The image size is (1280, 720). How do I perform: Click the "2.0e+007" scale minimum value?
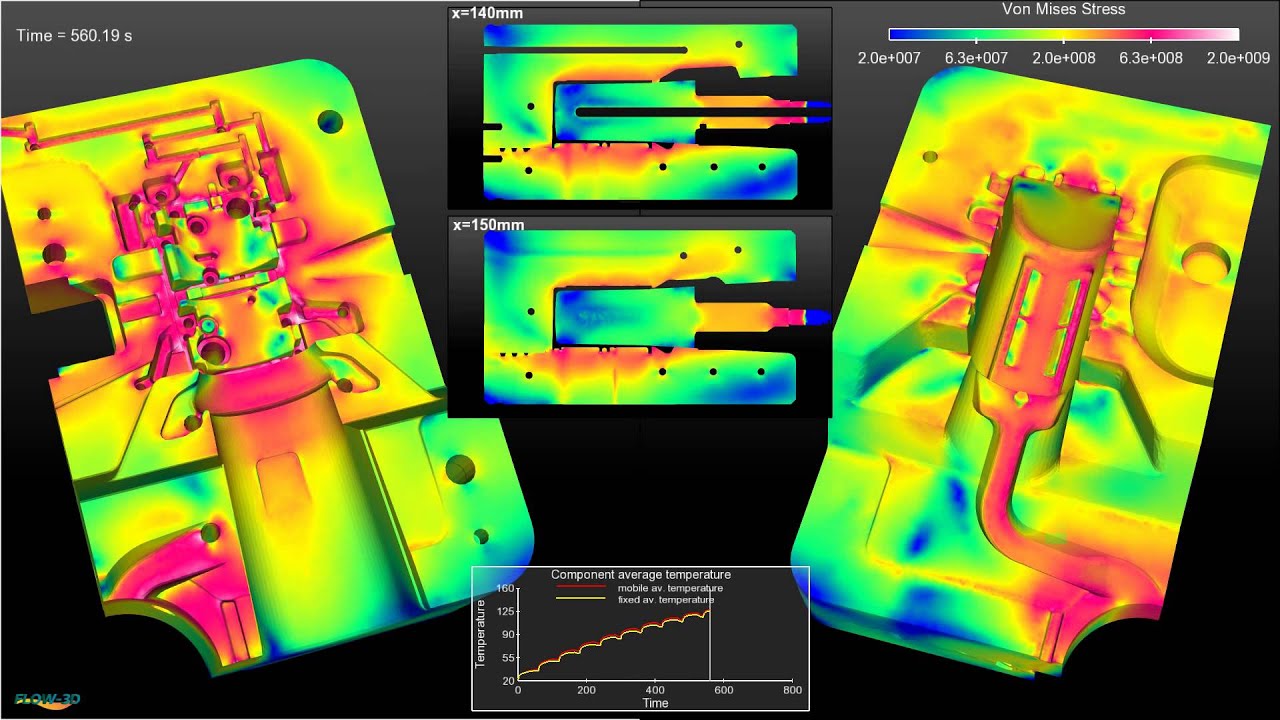coord(889,58)
